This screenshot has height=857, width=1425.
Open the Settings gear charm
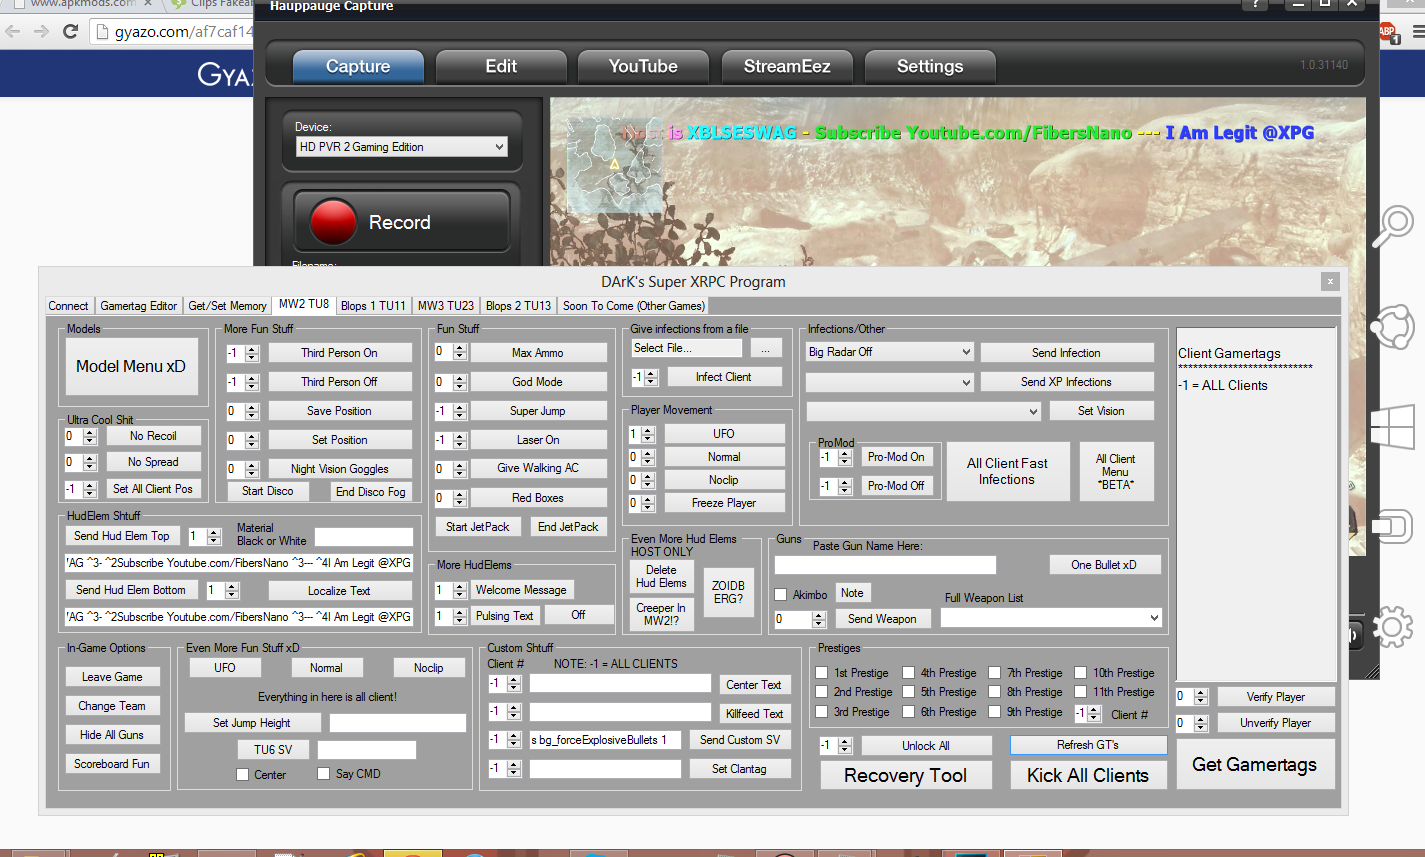[x=1391, y=627]
